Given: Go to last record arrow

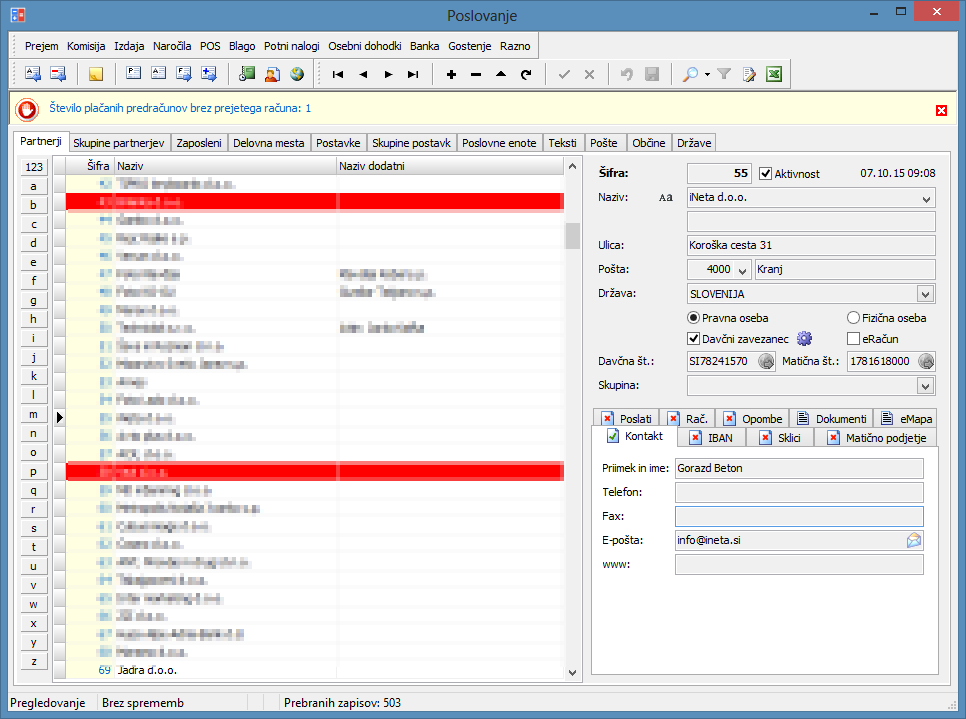Looking at the screenshot, I should click(413, 74).
